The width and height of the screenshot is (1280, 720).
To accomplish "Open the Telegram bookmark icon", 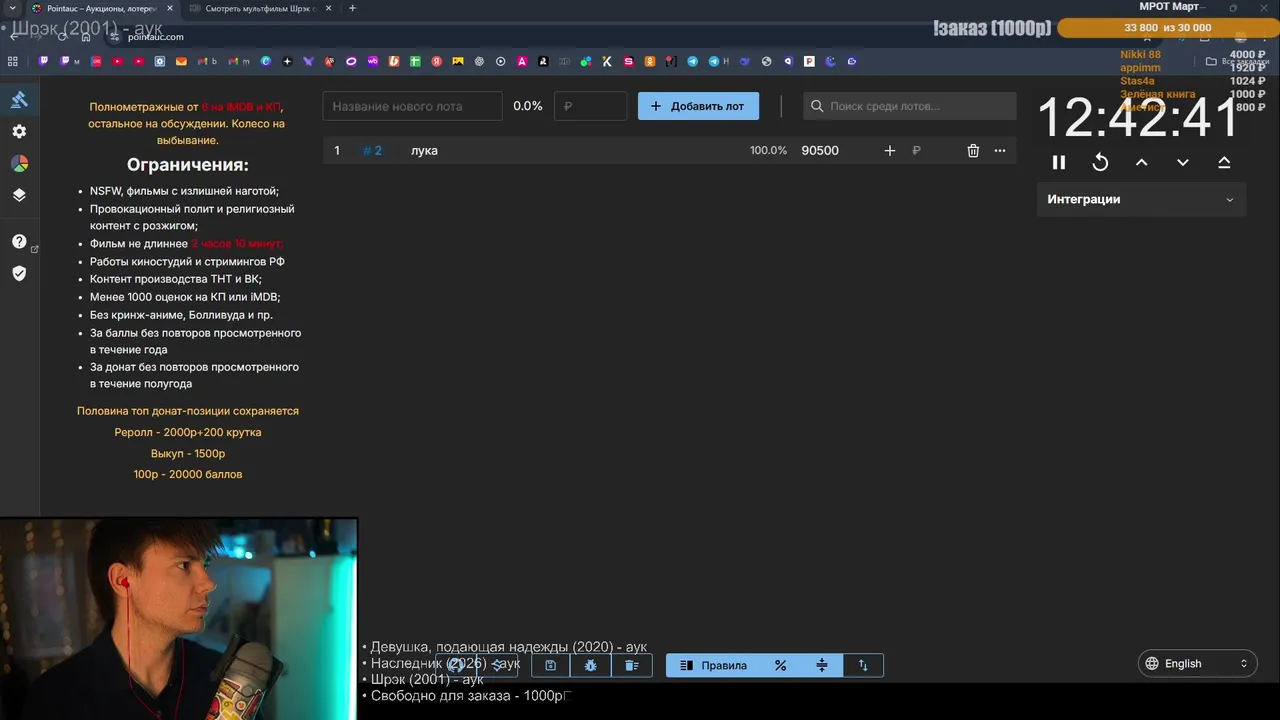I will (x=693, y=61).
